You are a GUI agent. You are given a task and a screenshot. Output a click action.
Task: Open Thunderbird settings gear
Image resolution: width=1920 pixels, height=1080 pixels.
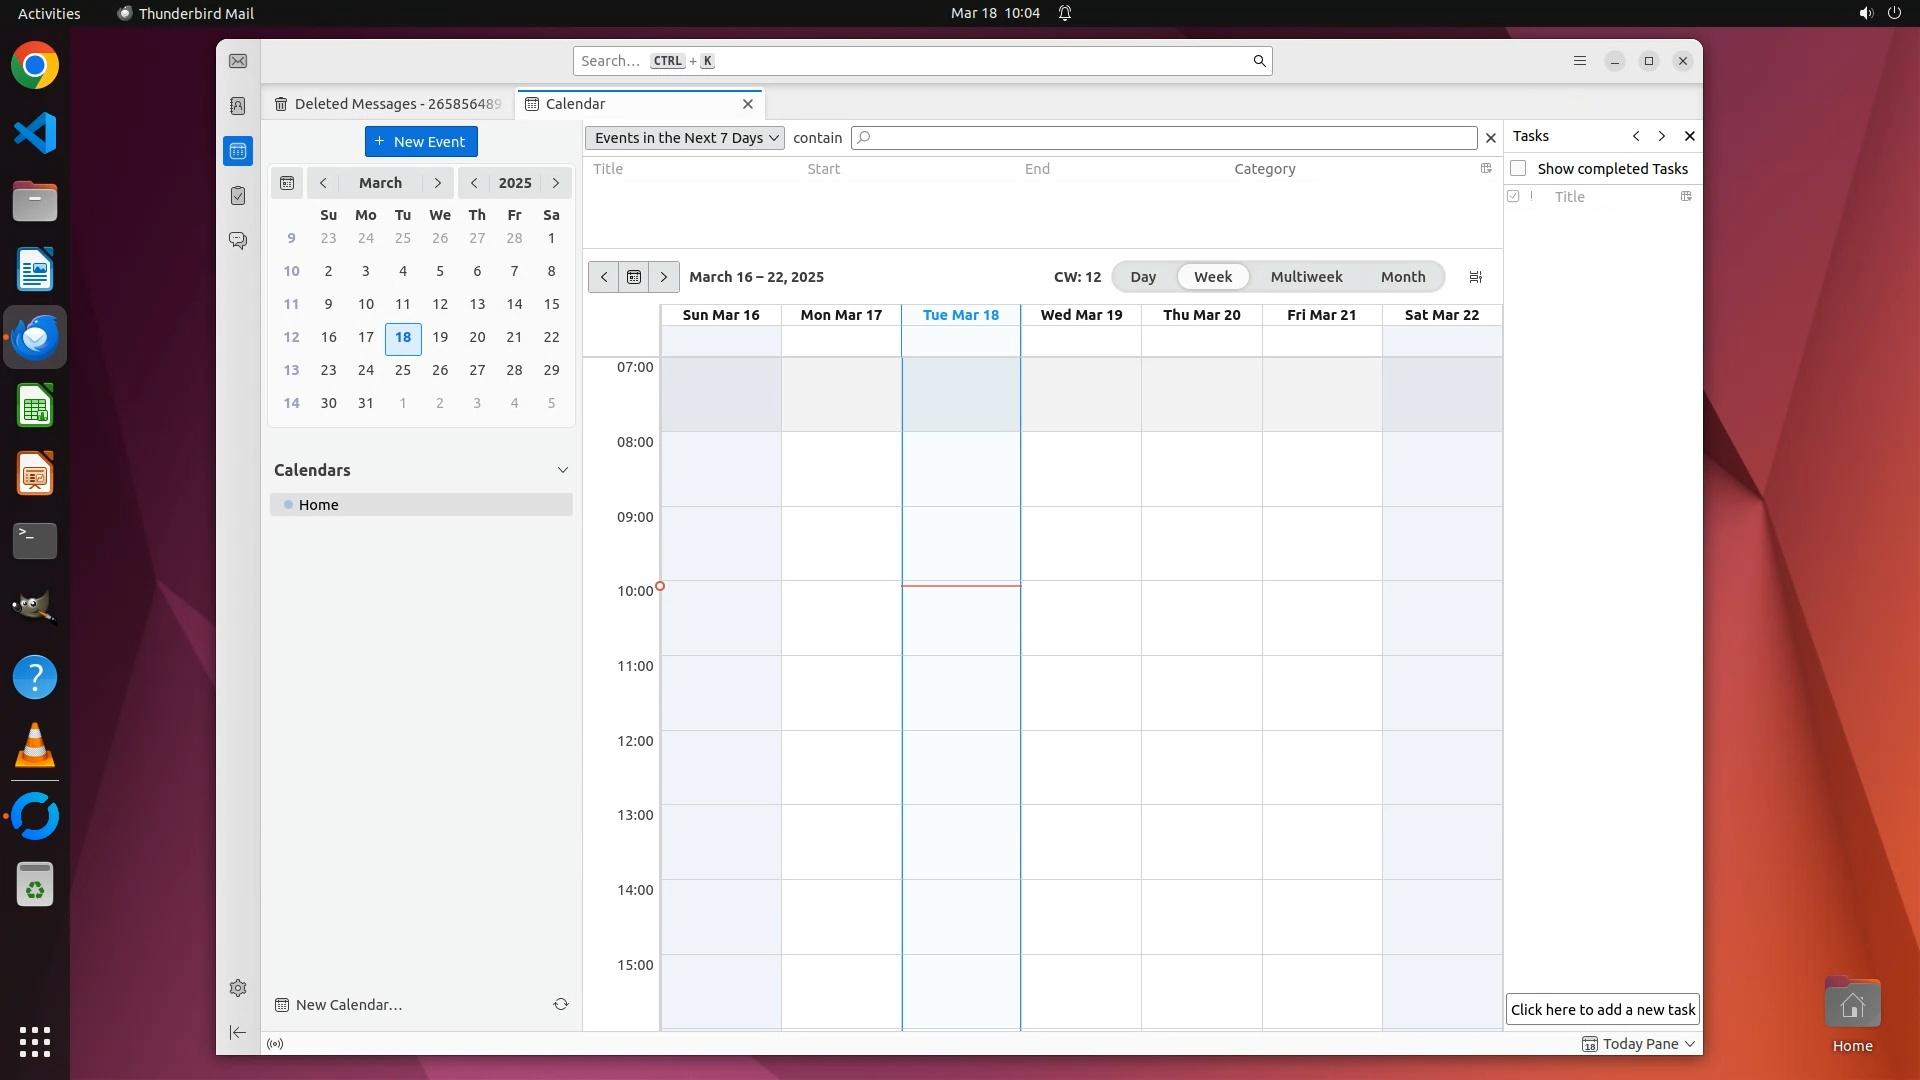(238, 988)
